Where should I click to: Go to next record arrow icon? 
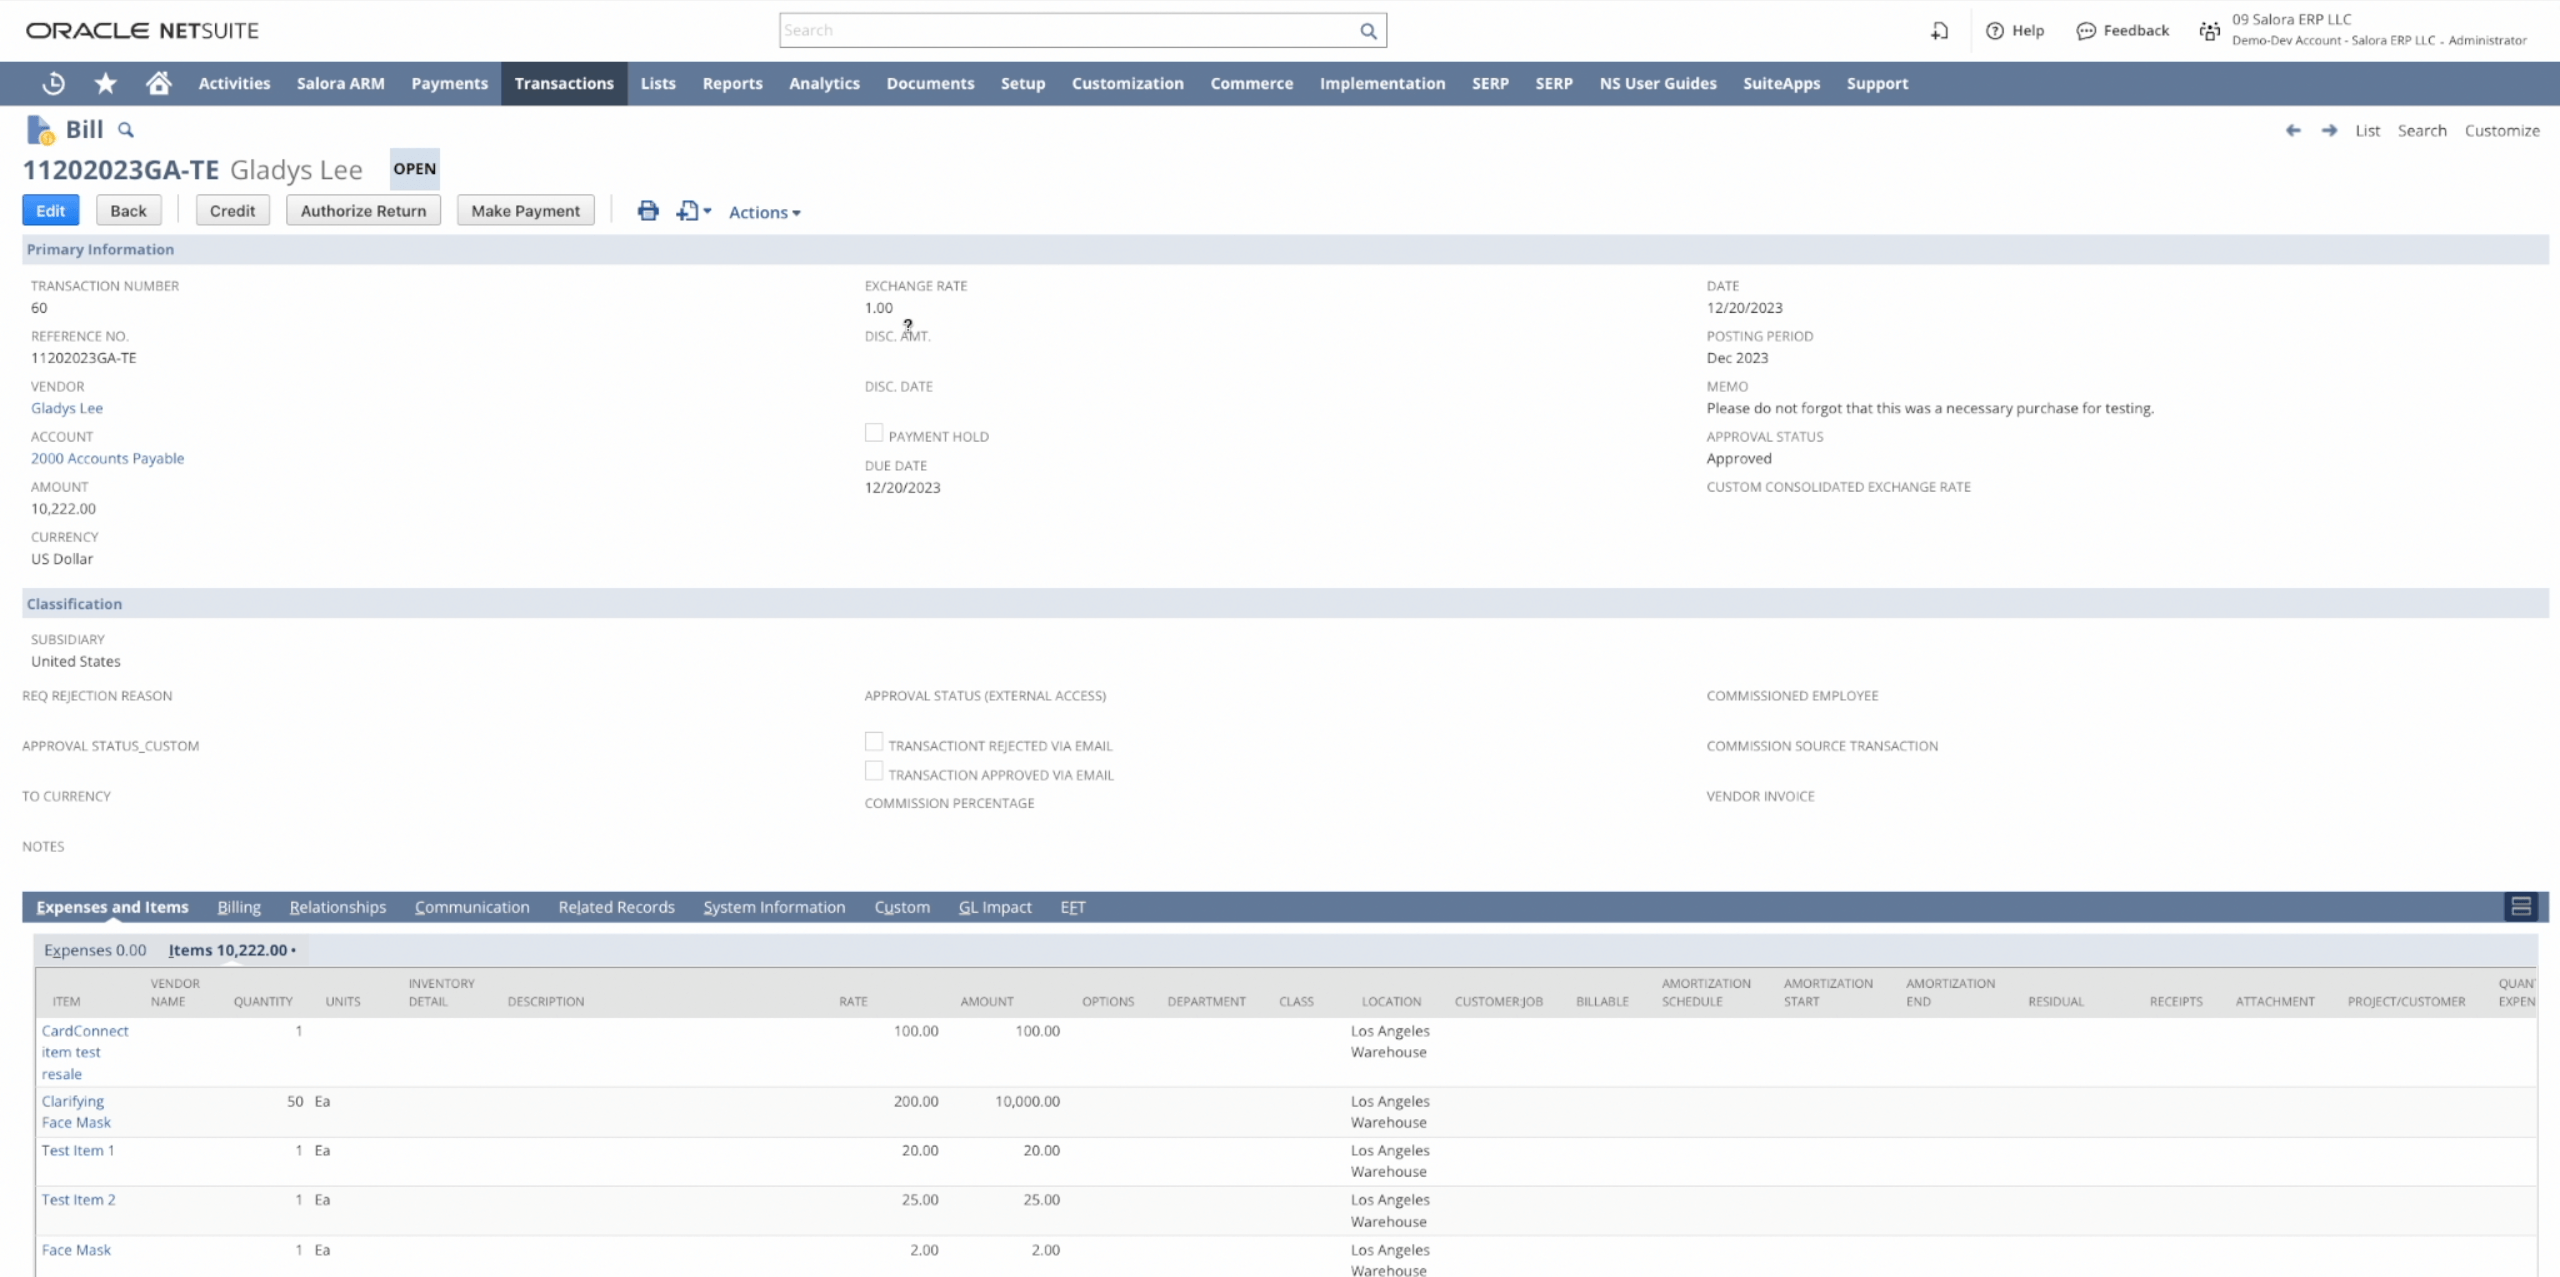pos(2329,131)
